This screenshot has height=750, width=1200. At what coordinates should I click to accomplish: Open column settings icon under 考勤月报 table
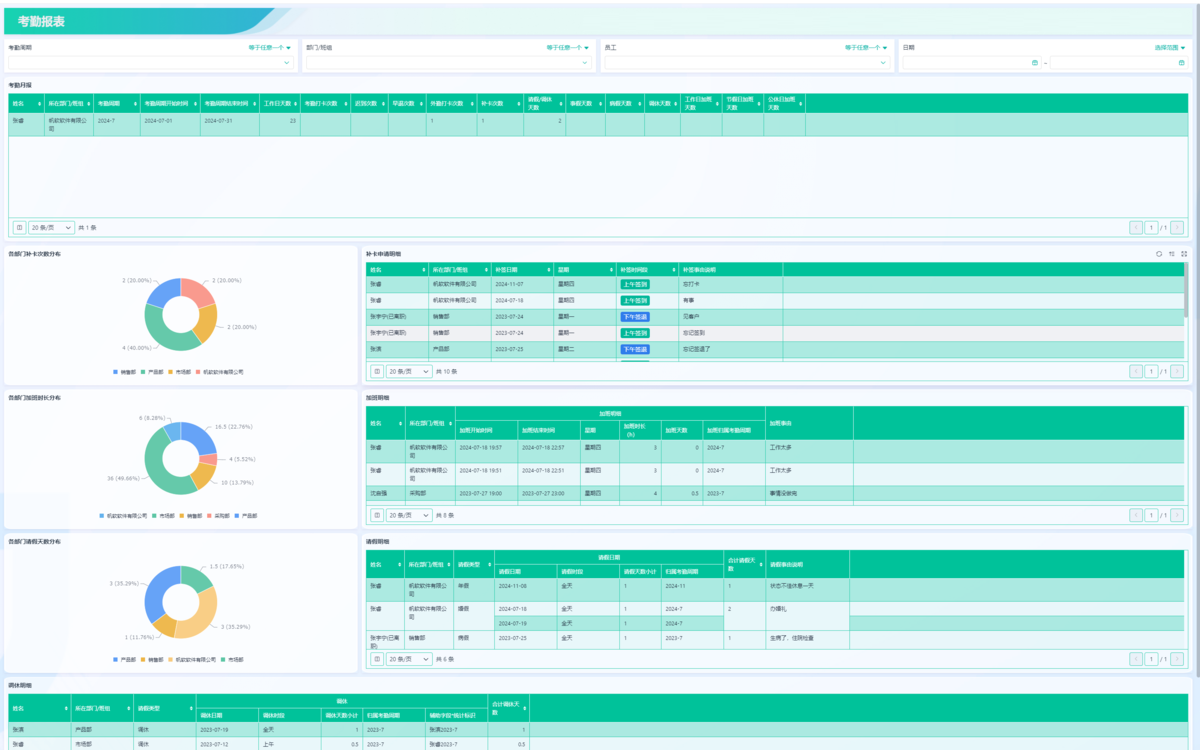tap(19, 228)
